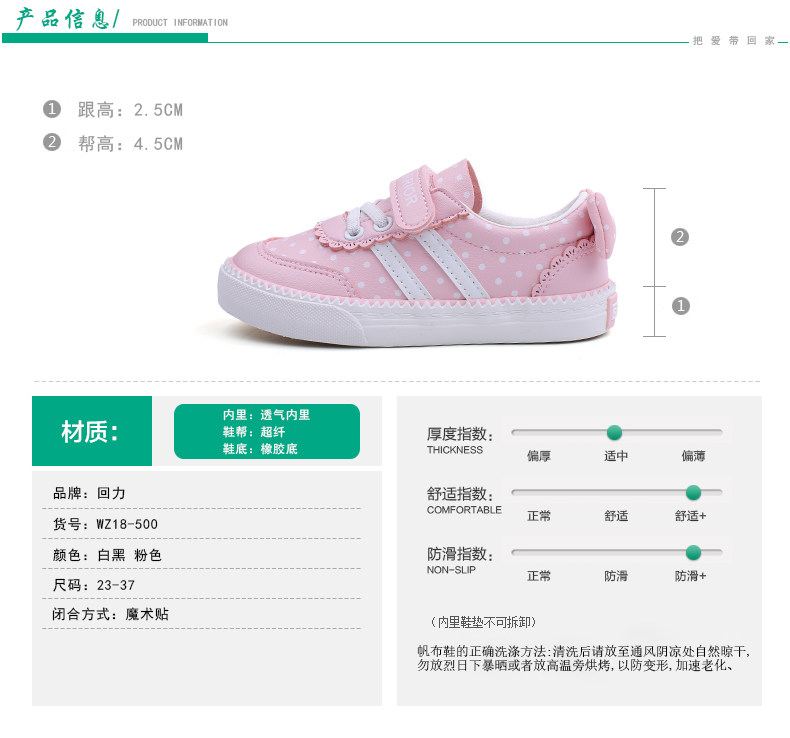Click the 把爱带回家 slogan text
Screen dimensions: 790x738
point(734,40)
